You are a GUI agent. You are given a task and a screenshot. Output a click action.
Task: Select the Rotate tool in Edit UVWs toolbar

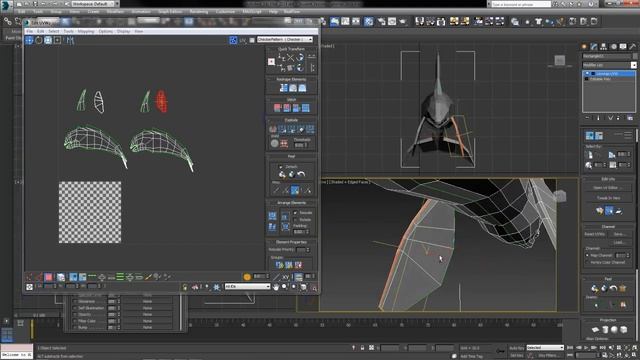39,40
